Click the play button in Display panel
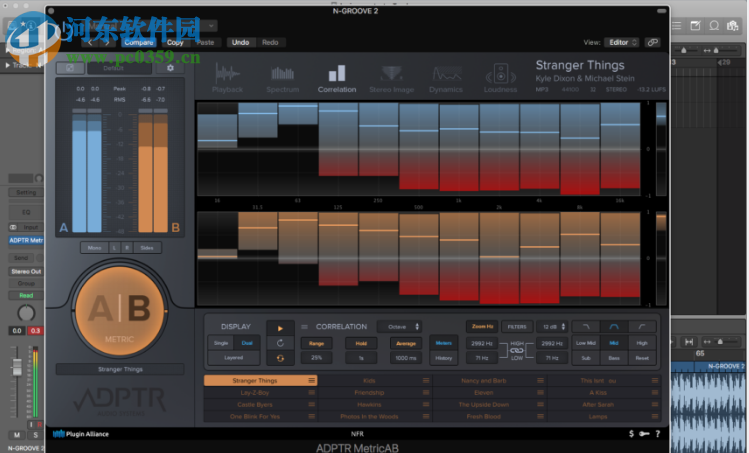The image size is (749, 453). pos(280,328)
